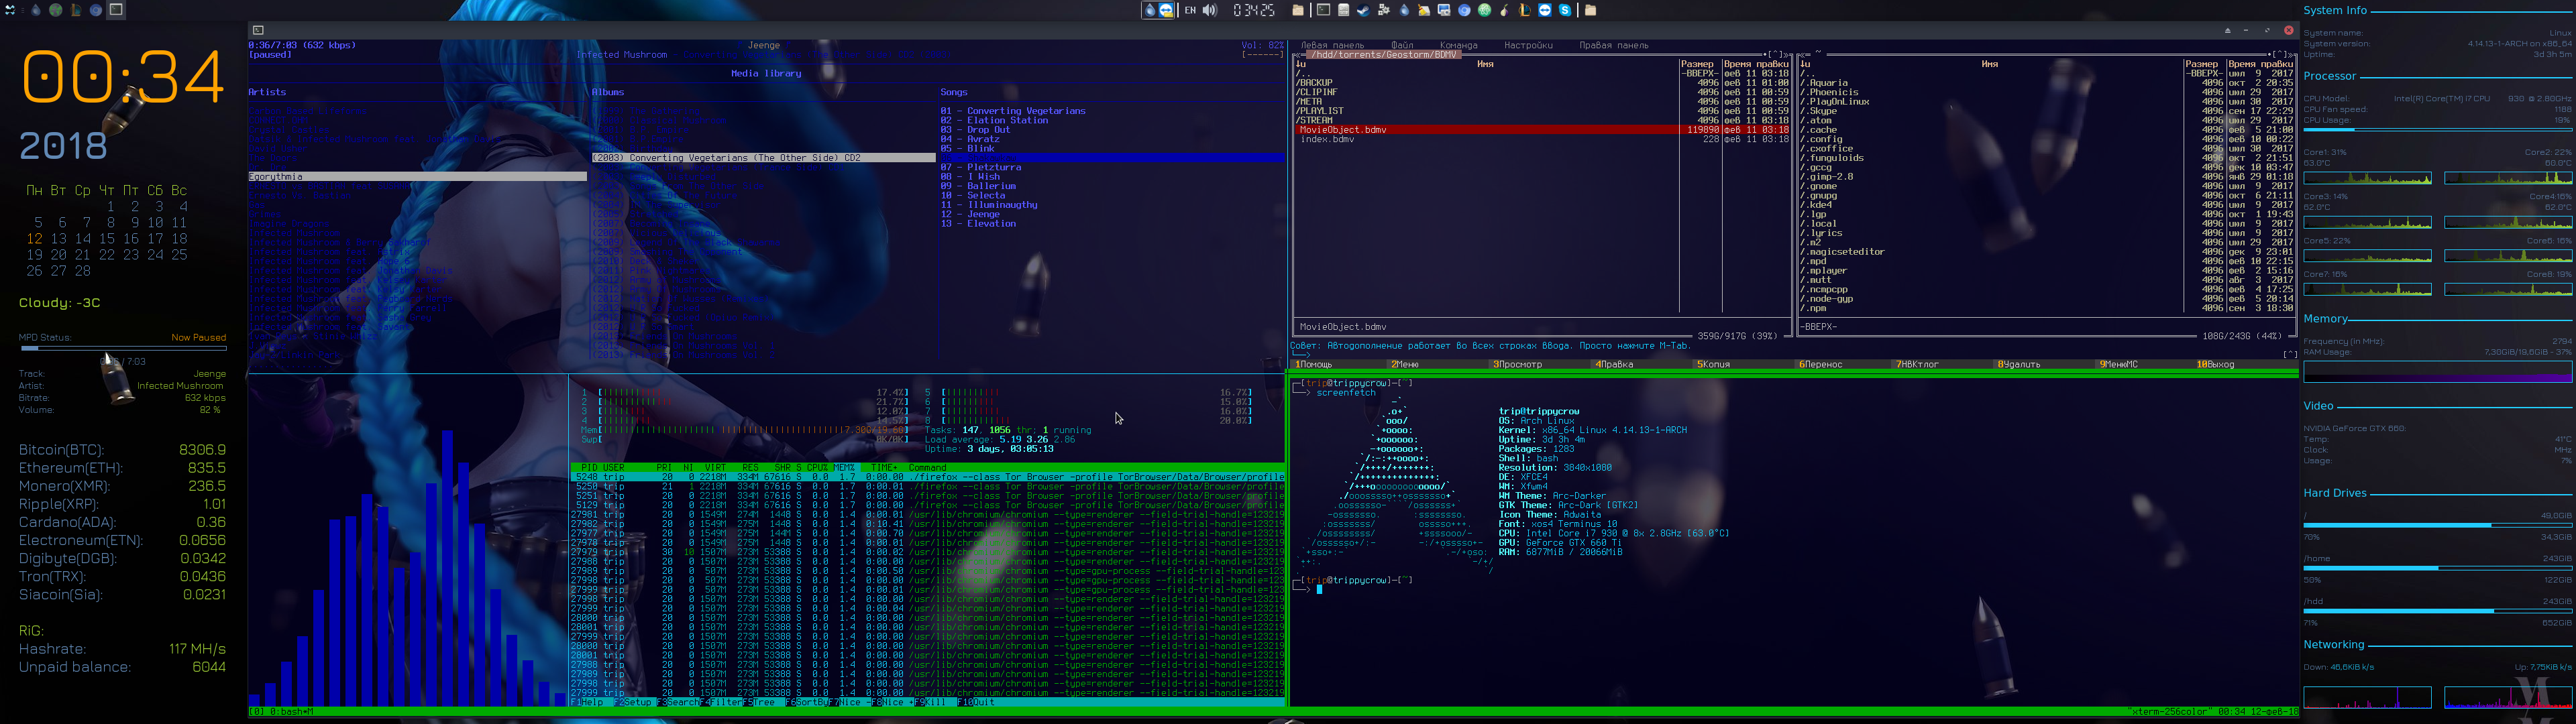Viewport: 2576px width, 724px height.
Task: Open the gears settings launcher icon
Action: (1384, 10)
